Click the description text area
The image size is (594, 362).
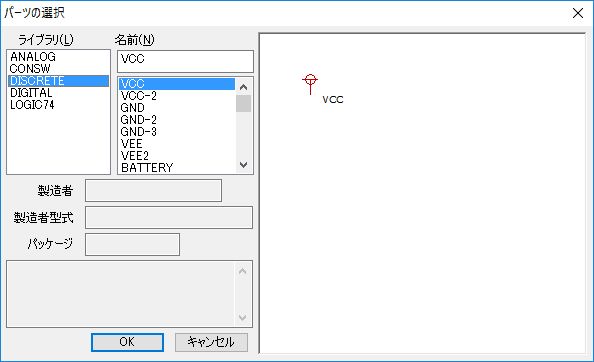(121, 294)
